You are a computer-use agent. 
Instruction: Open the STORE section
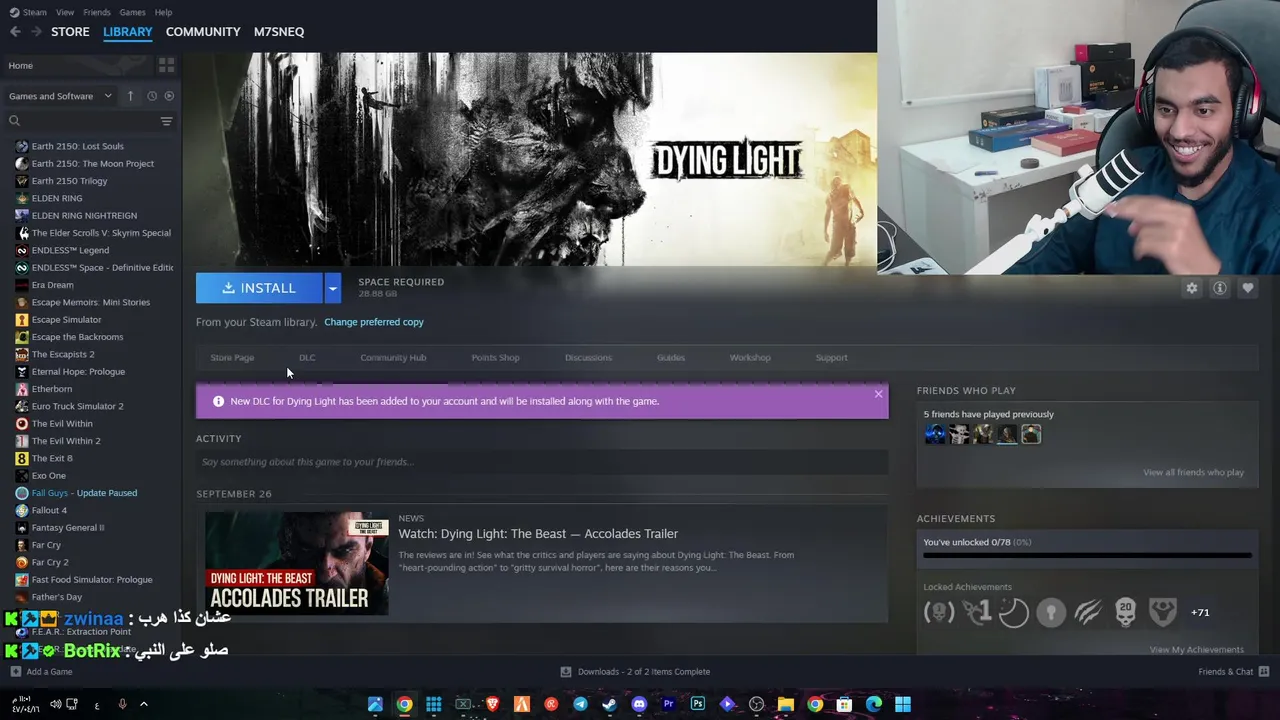[x=70, y=32]
